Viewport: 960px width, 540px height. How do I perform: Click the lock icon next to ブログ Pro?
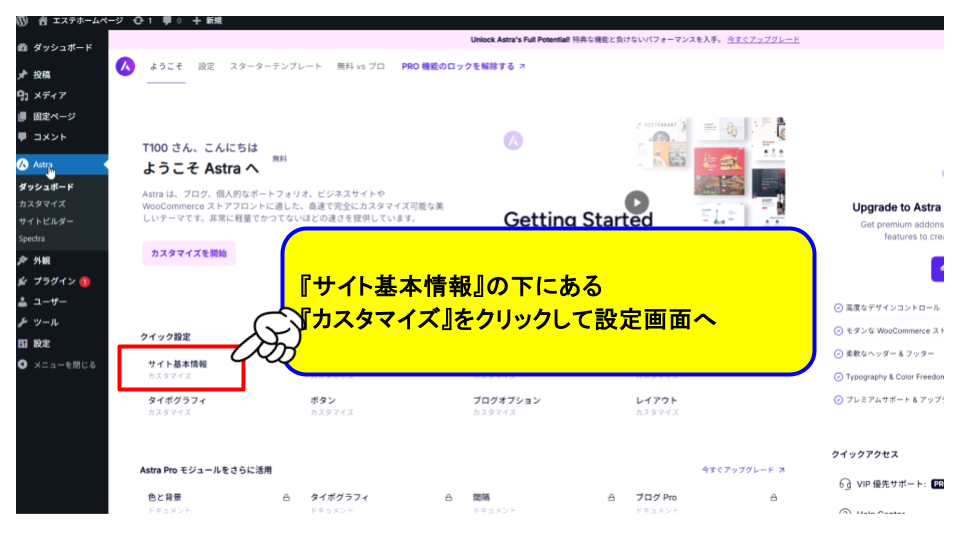tap(774, 498)
